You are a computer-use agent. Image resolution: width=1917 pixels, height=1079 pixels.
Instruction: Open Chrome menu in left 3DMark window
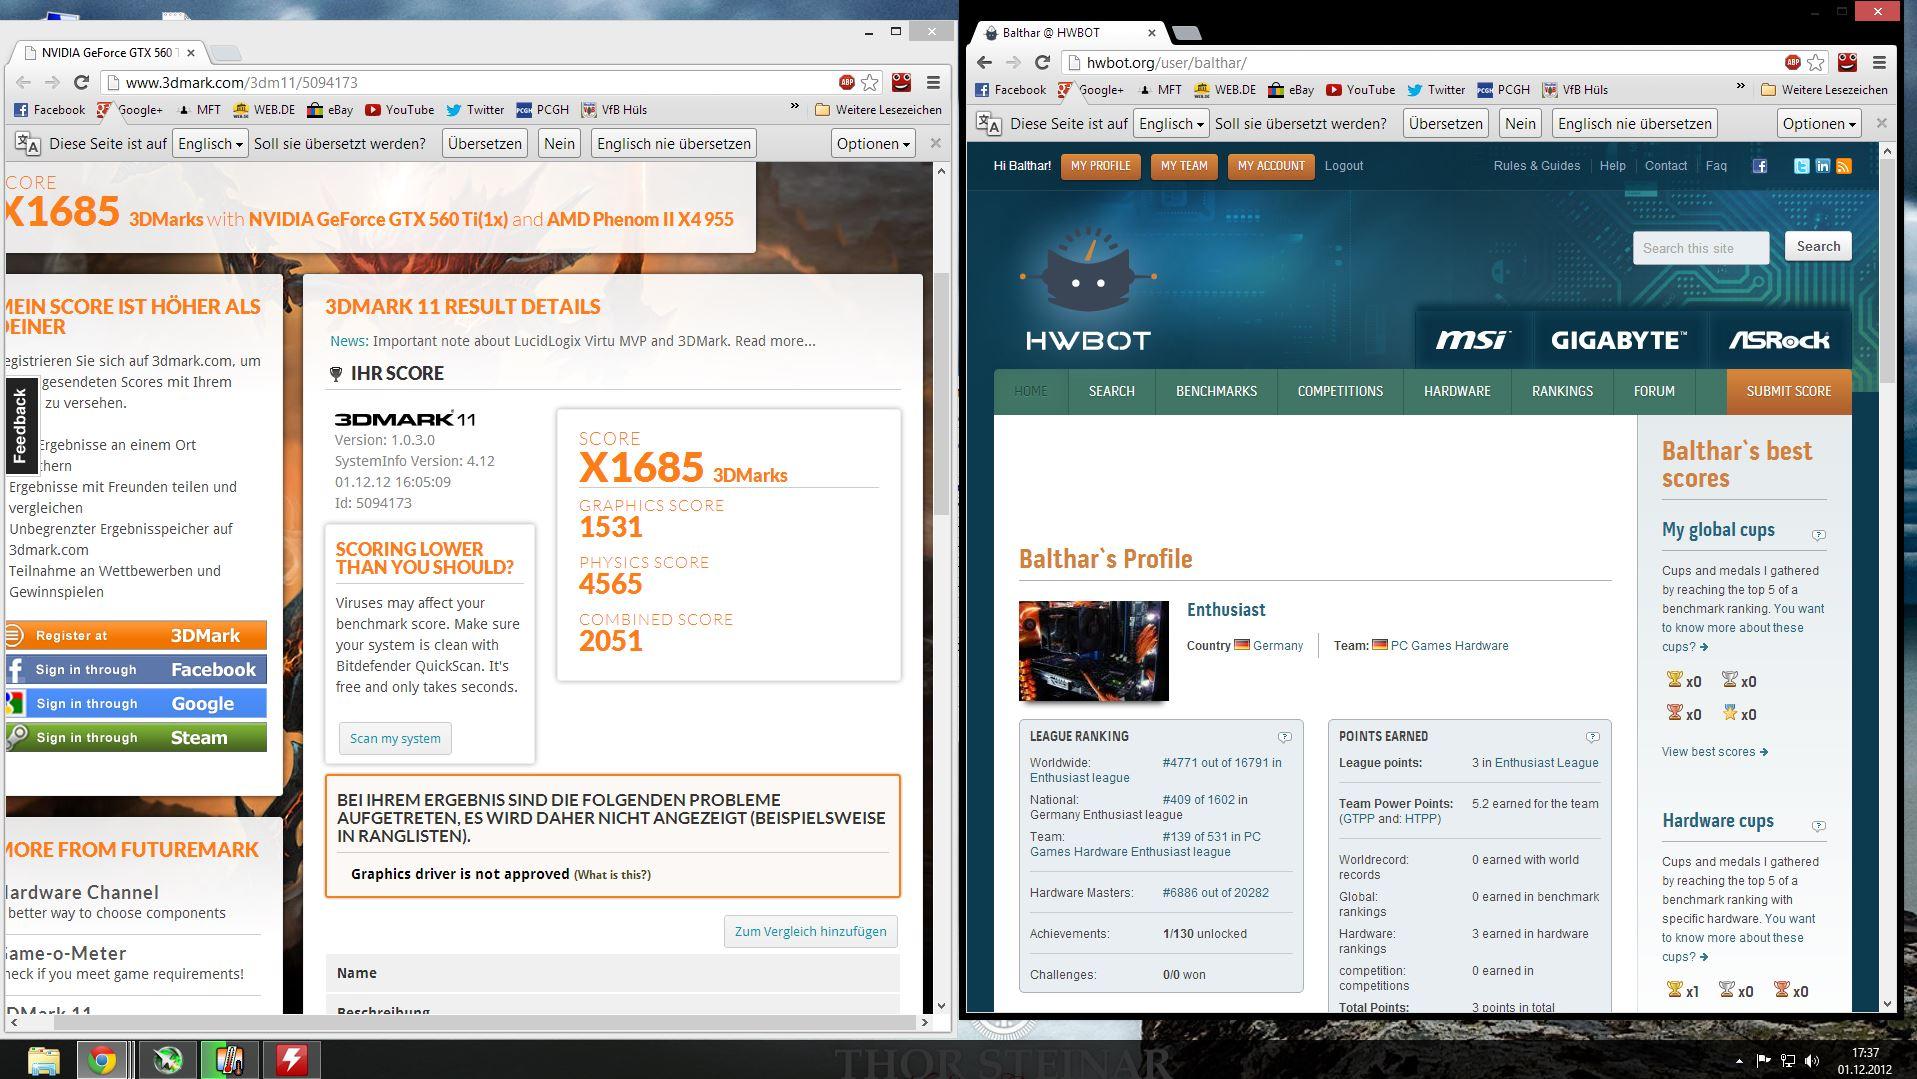pyautogui.click(x=933, y=83)
